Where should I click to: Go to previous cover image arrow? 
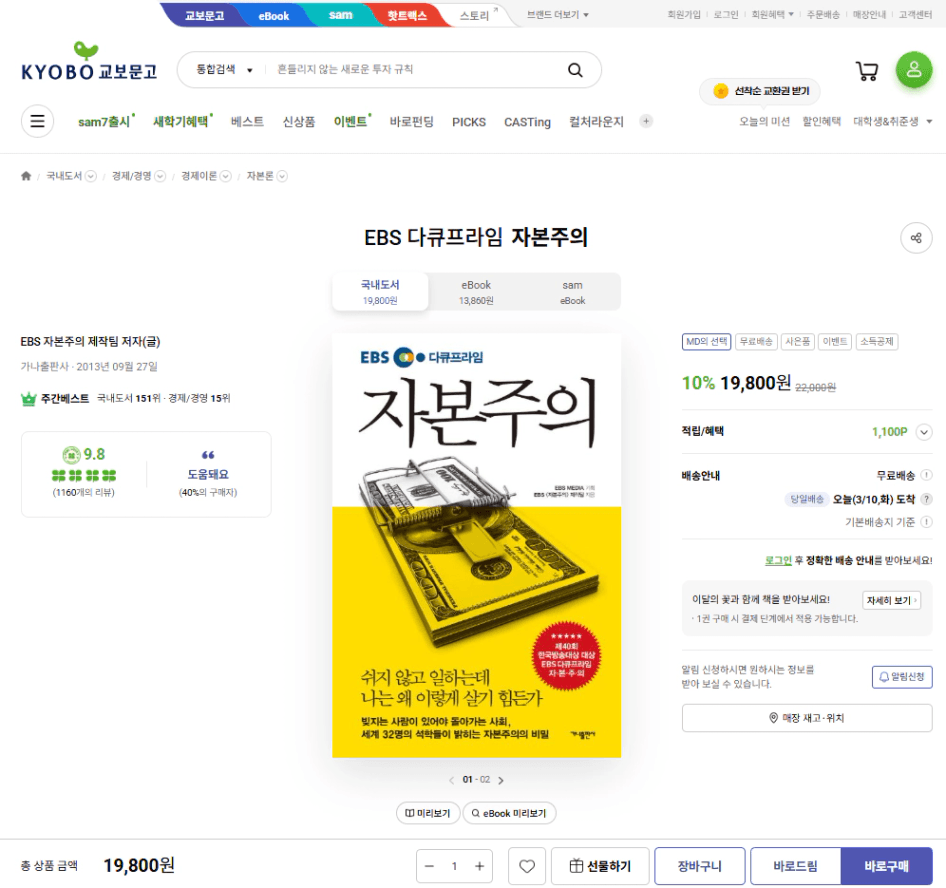coord(451,780)
